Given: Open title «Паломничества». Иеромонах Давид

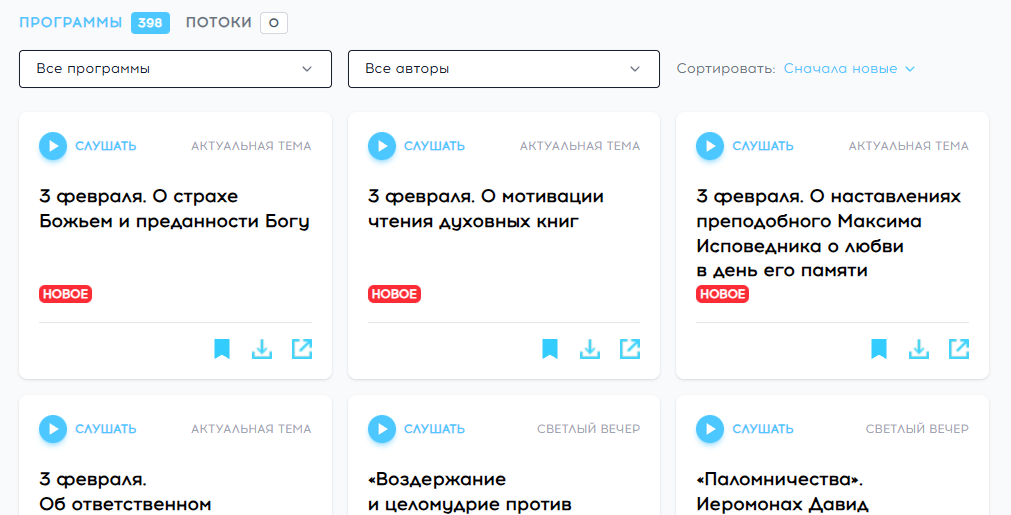Looking at the screenshot, I should tap(782, 492).
